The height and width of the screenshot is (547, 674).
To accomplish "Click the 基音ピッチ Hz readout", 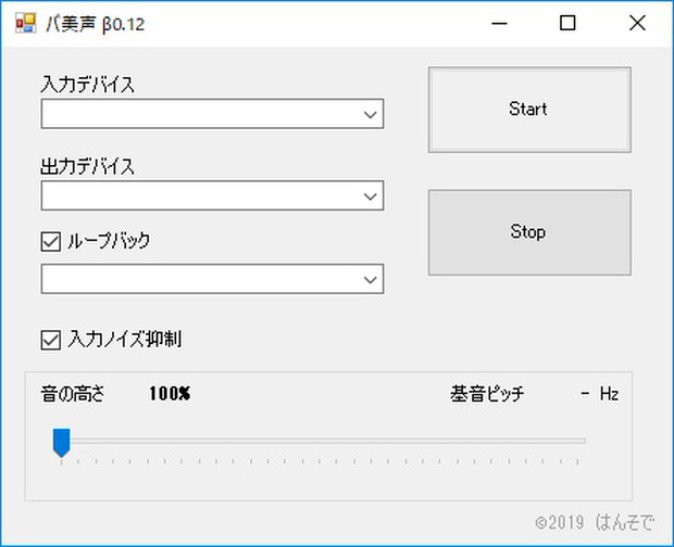I will coord(600,394).
